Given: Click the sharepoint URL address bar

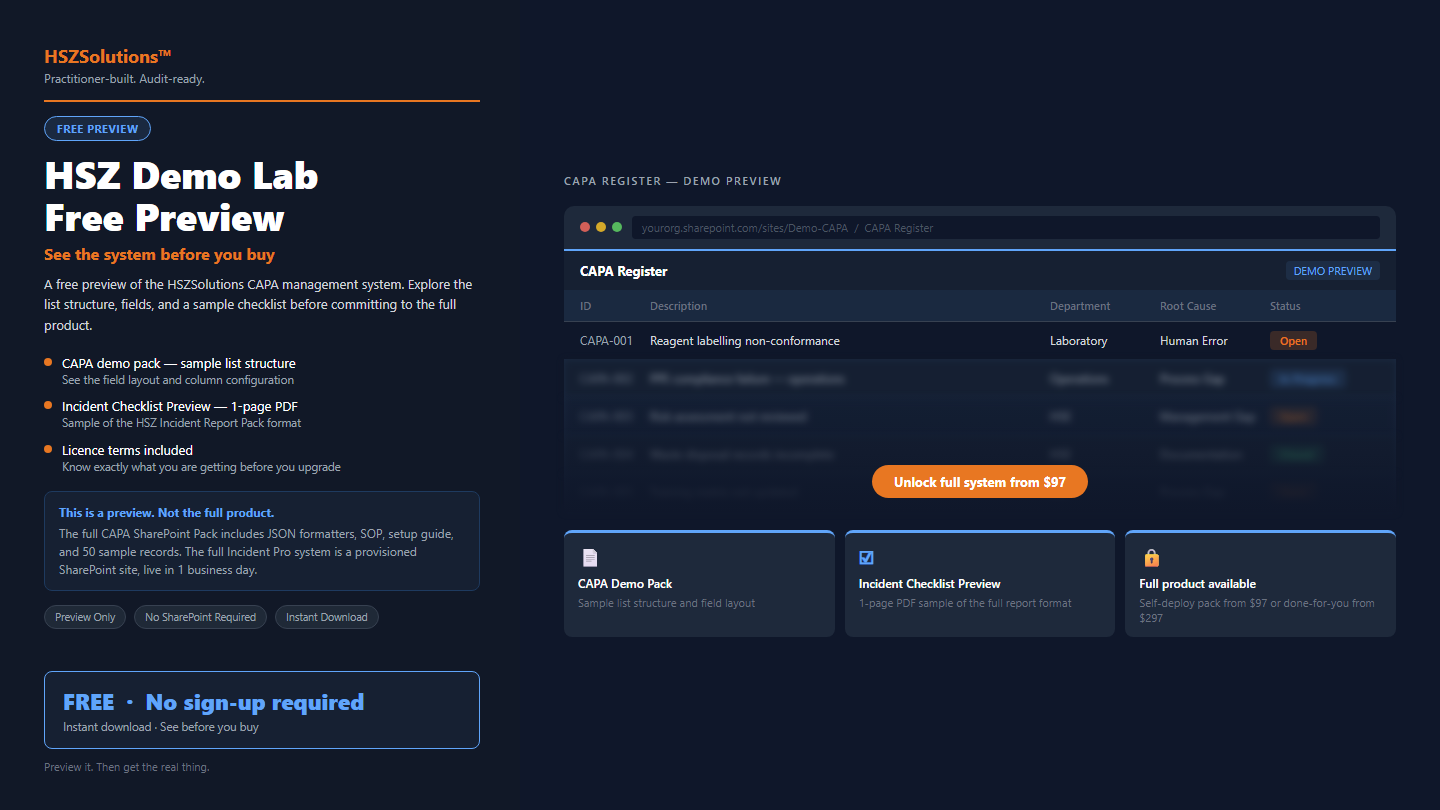Looking at the screenshot, I should tap(1006, 228).
